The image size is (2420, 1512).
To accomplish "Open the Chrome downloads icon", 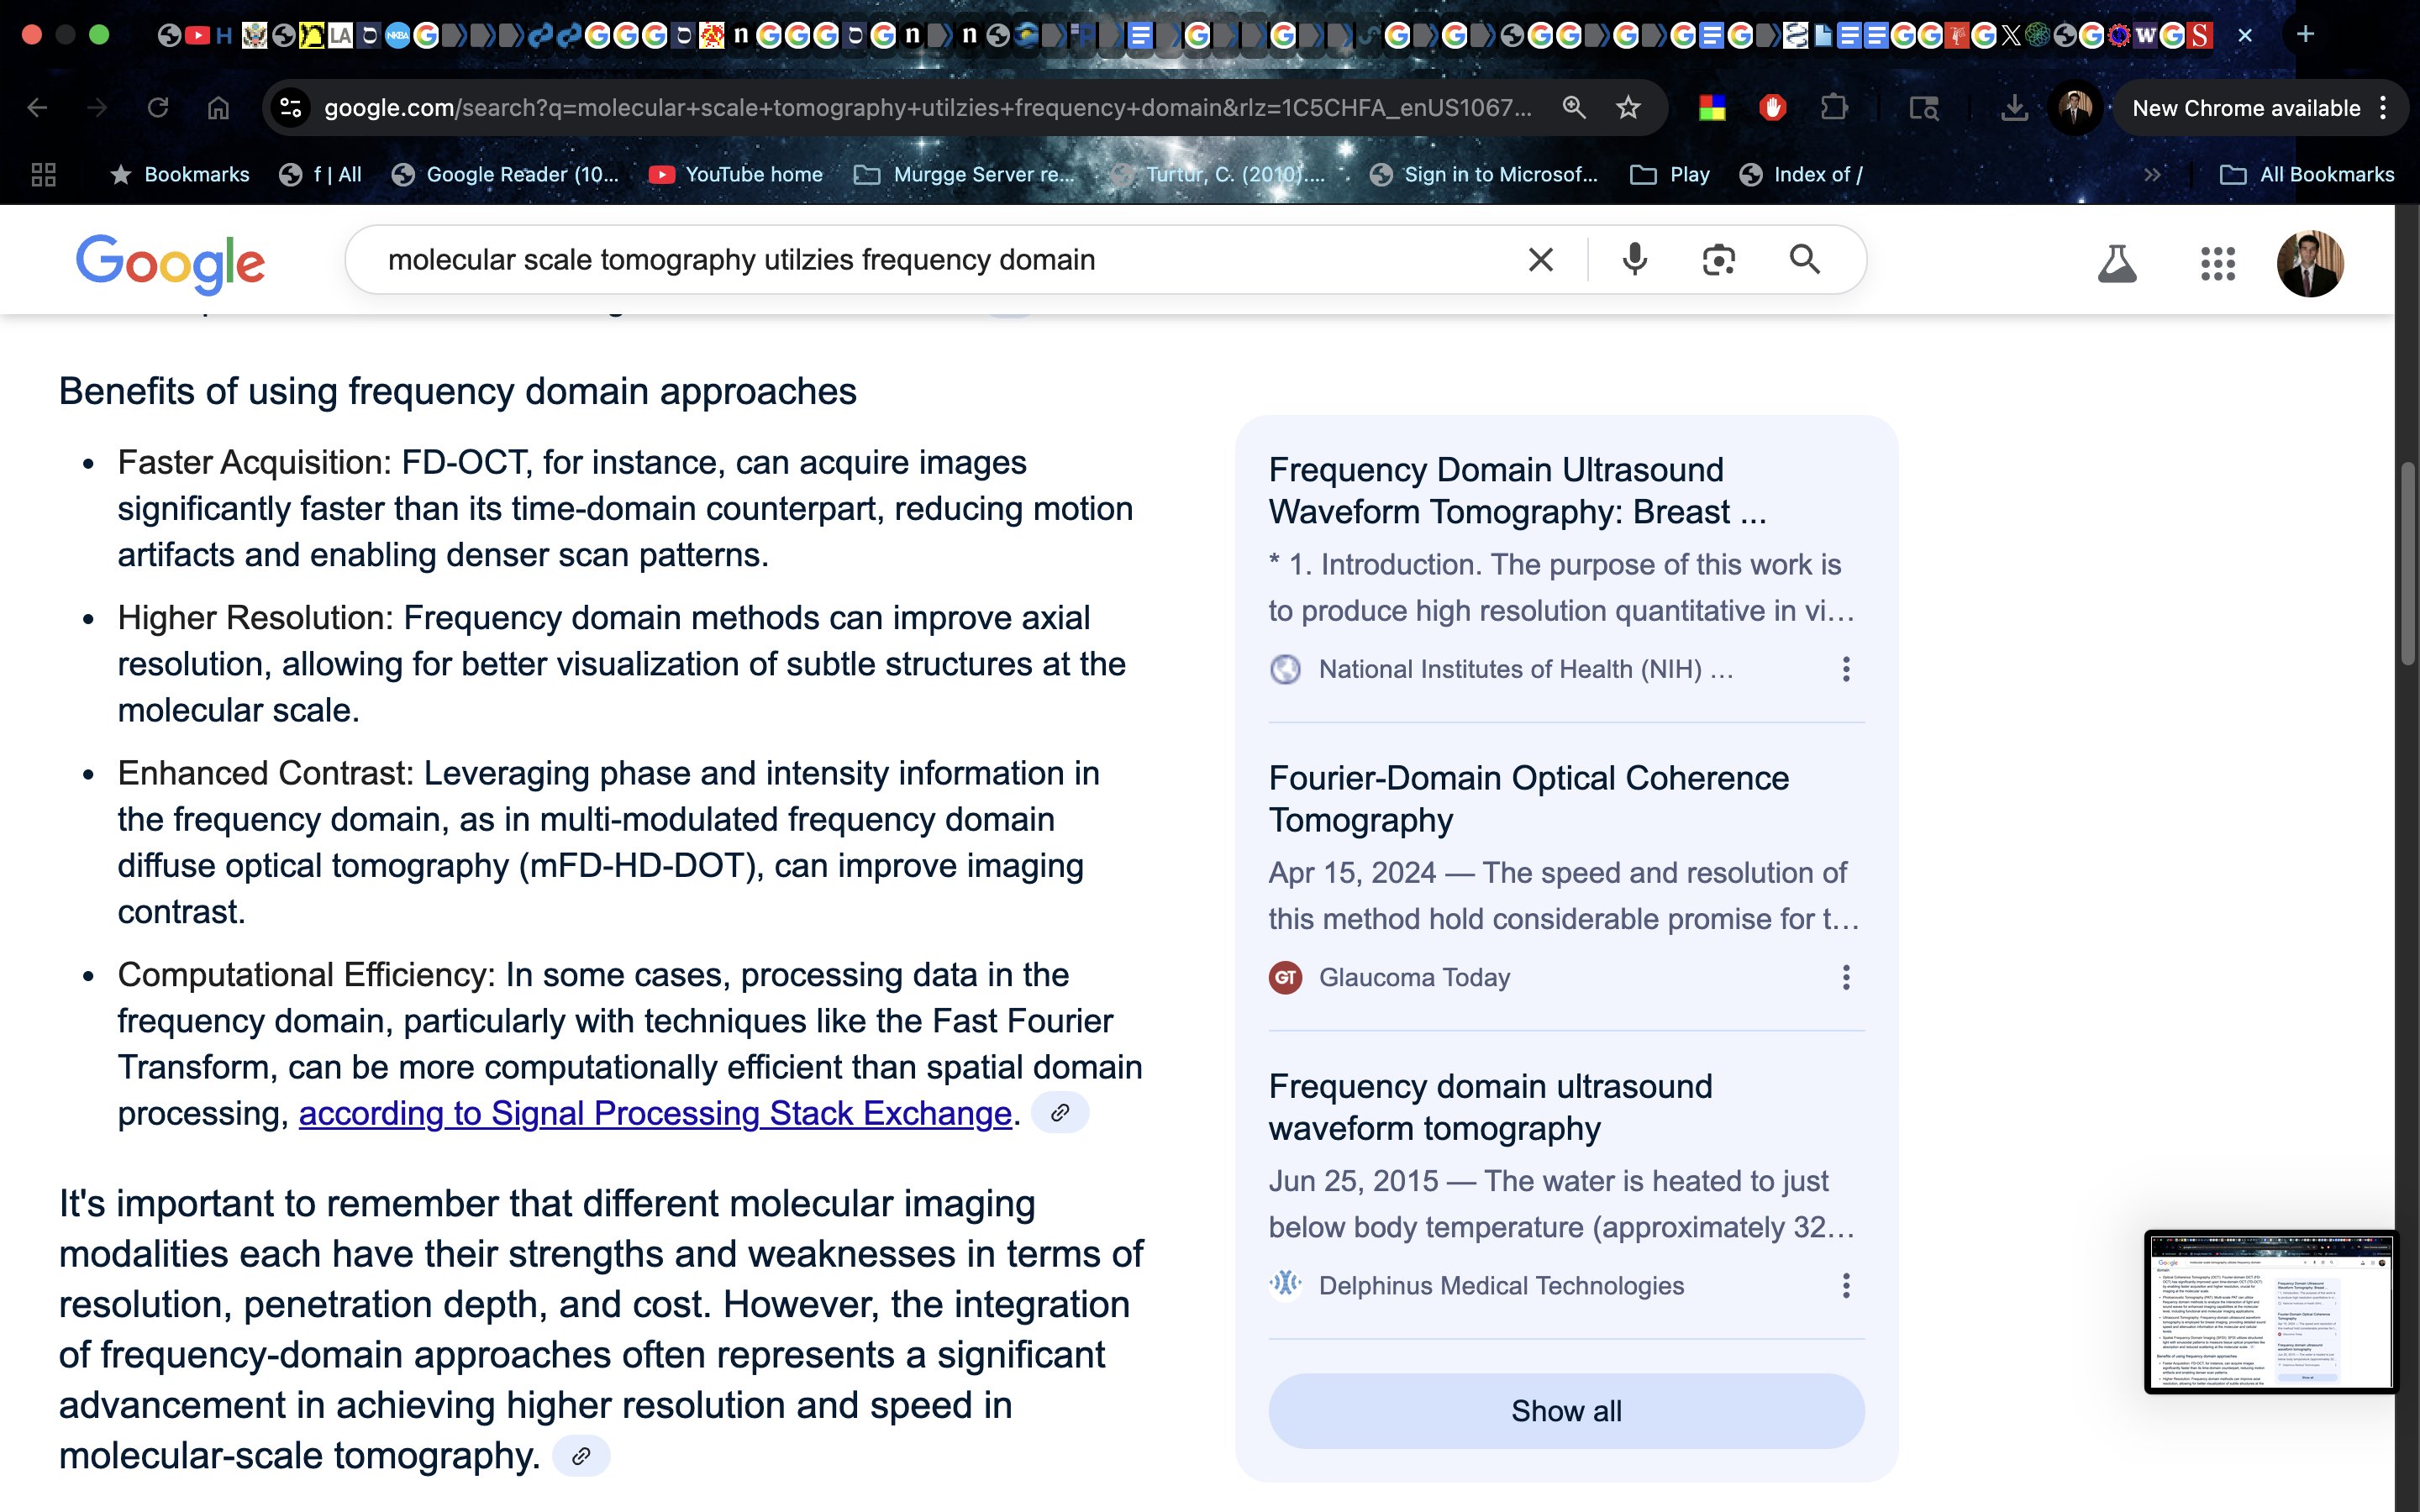I will point(2014,108).
